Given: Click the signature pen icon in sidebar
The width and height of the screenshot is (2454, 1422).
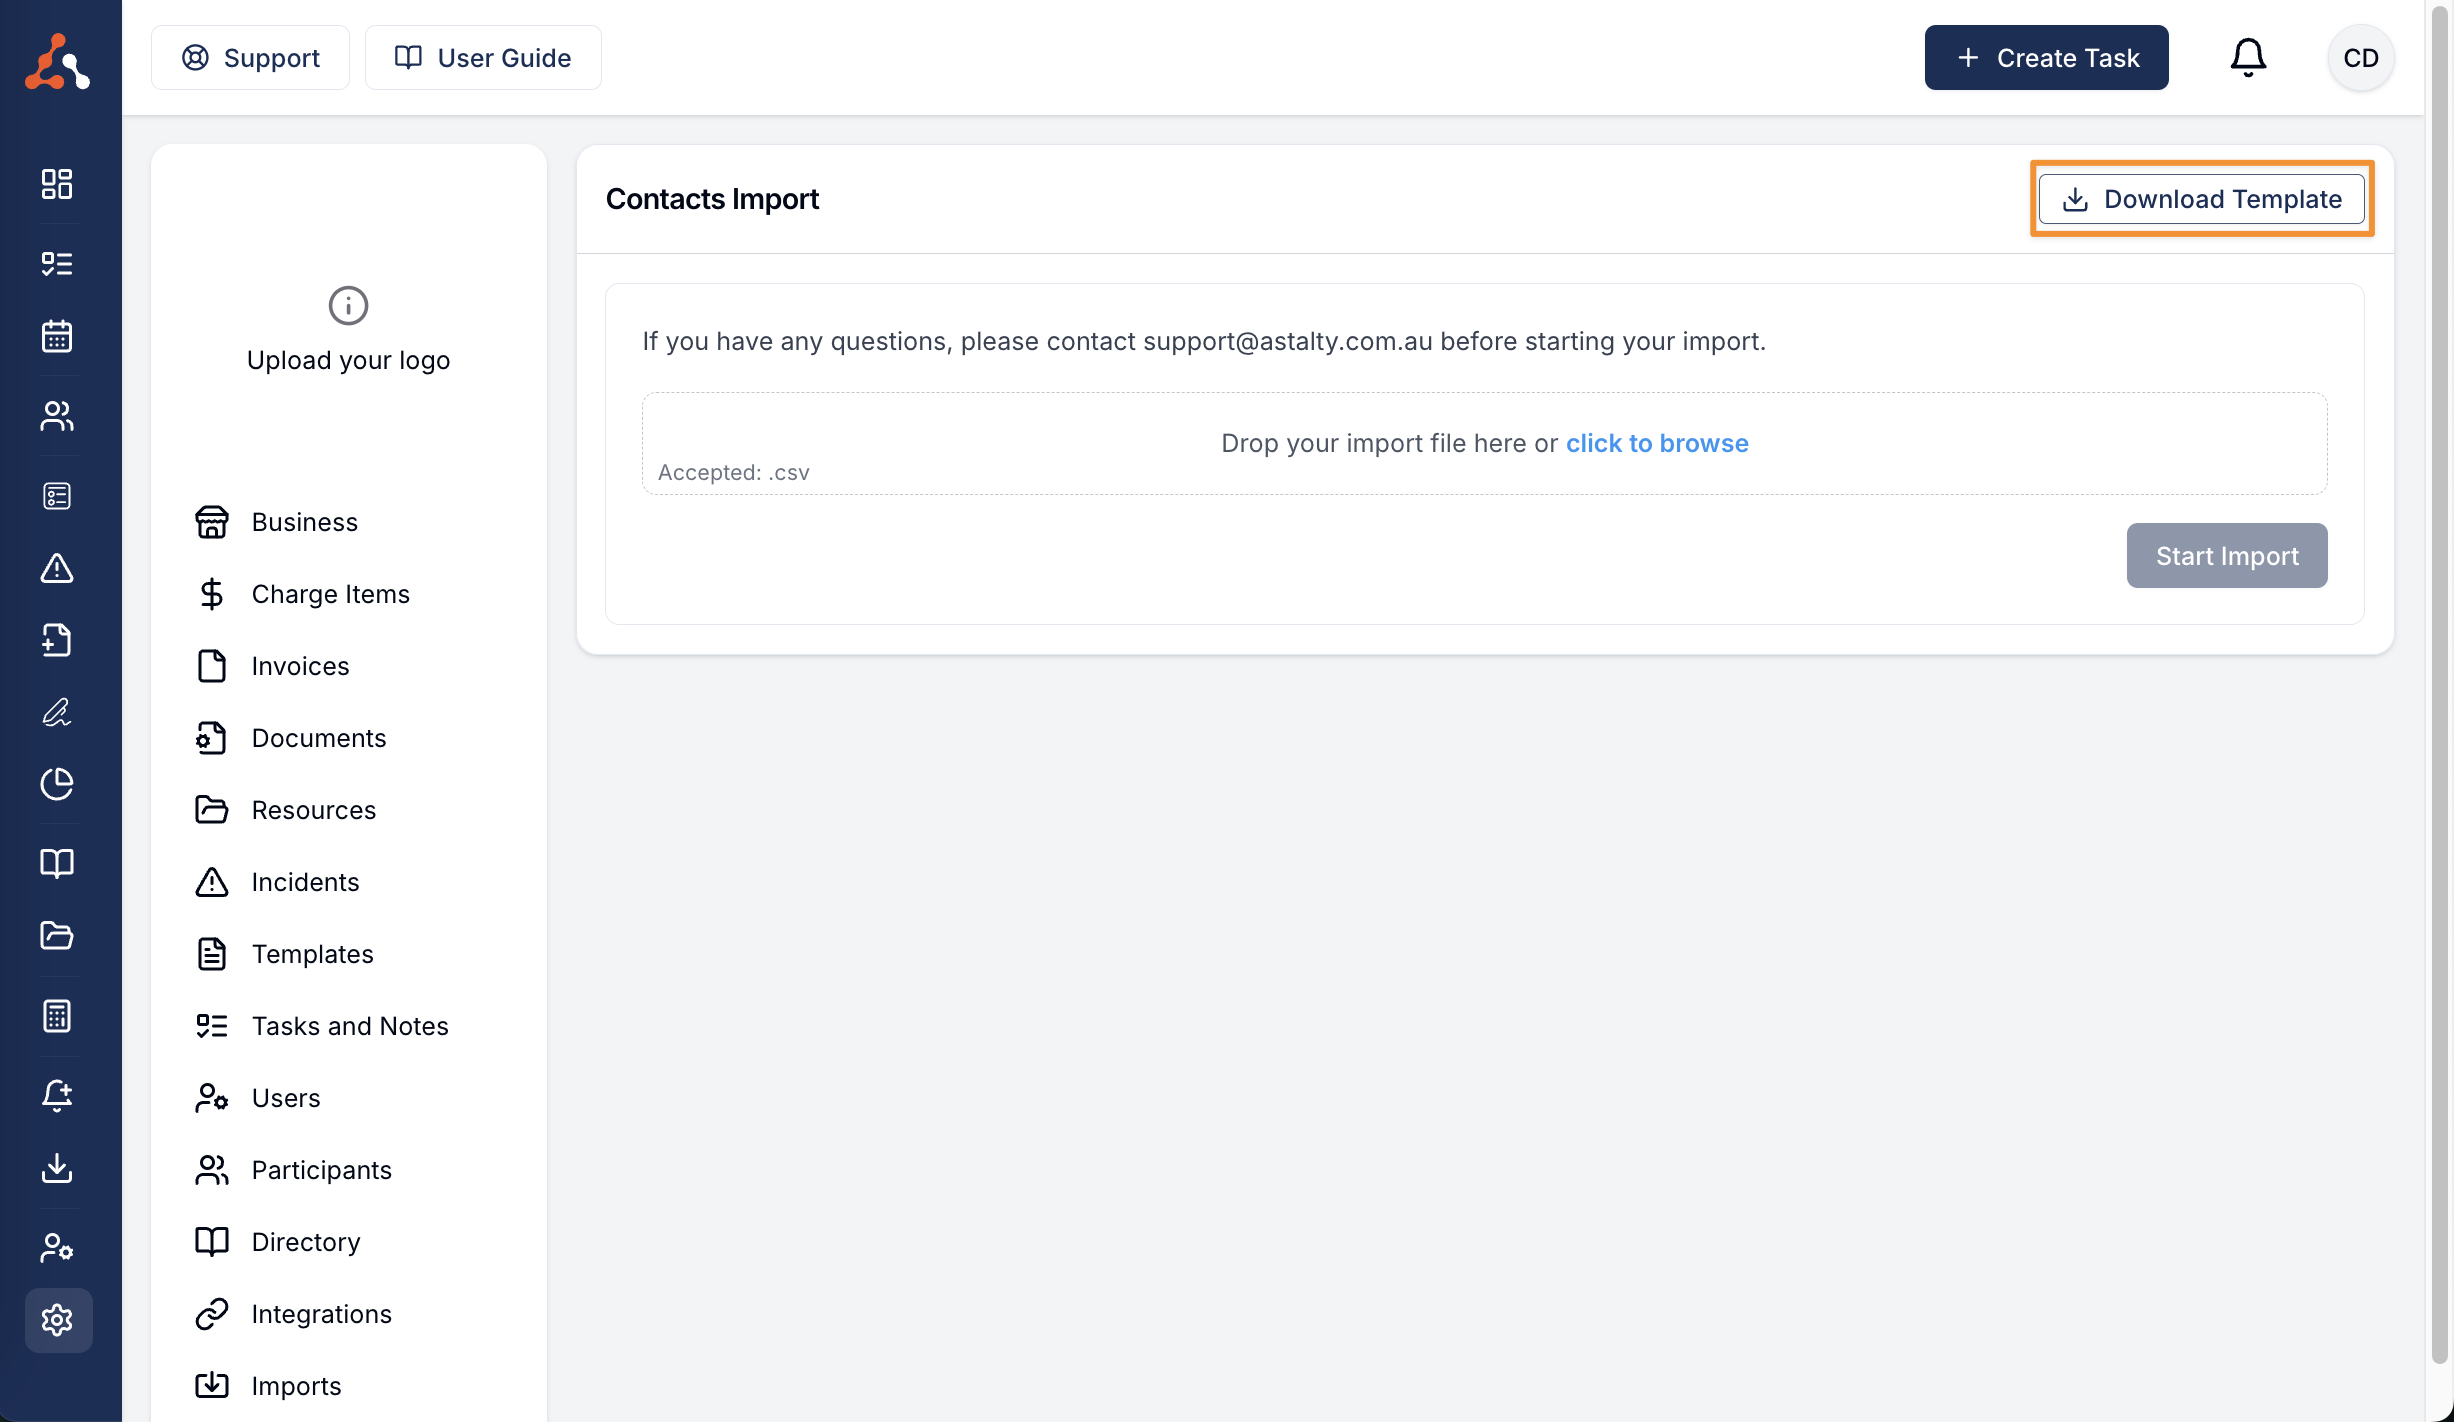Looking at the screenshot, I should coord(57,712).
